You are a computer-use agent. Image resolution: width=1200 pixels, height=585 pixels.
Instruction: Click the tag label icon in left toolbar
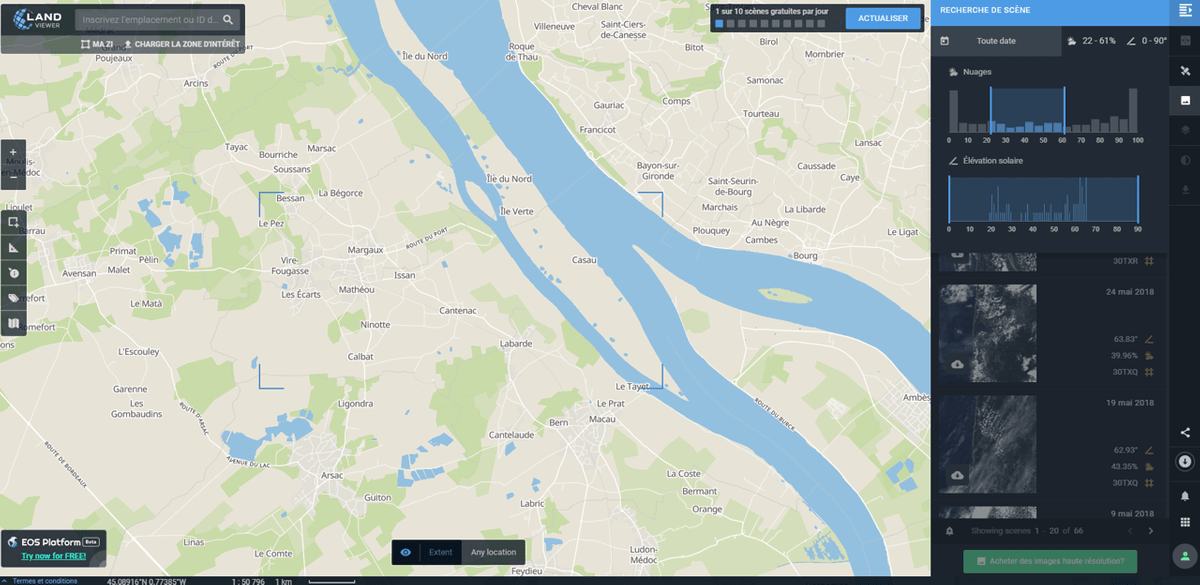pyautogui.click(x=13, y=298)
